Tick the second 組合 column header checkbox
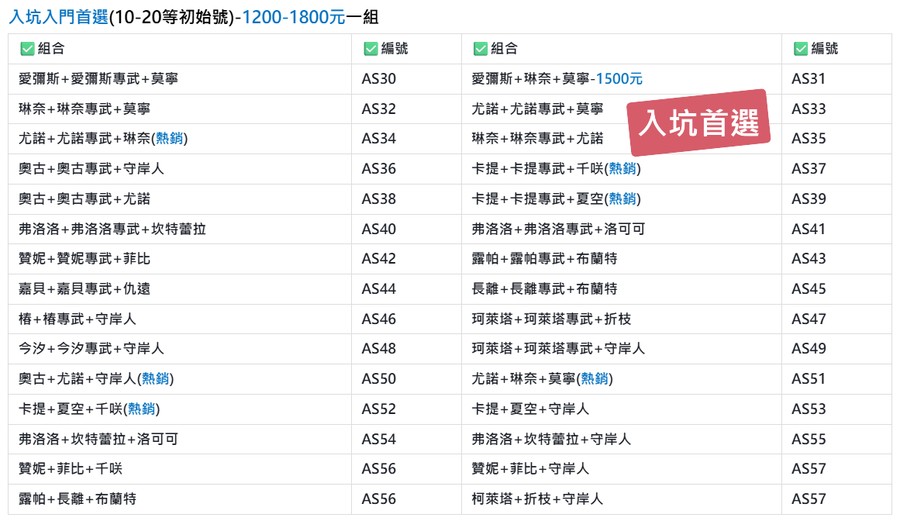The width and height of the screenshot is (900, 521). 480,49
